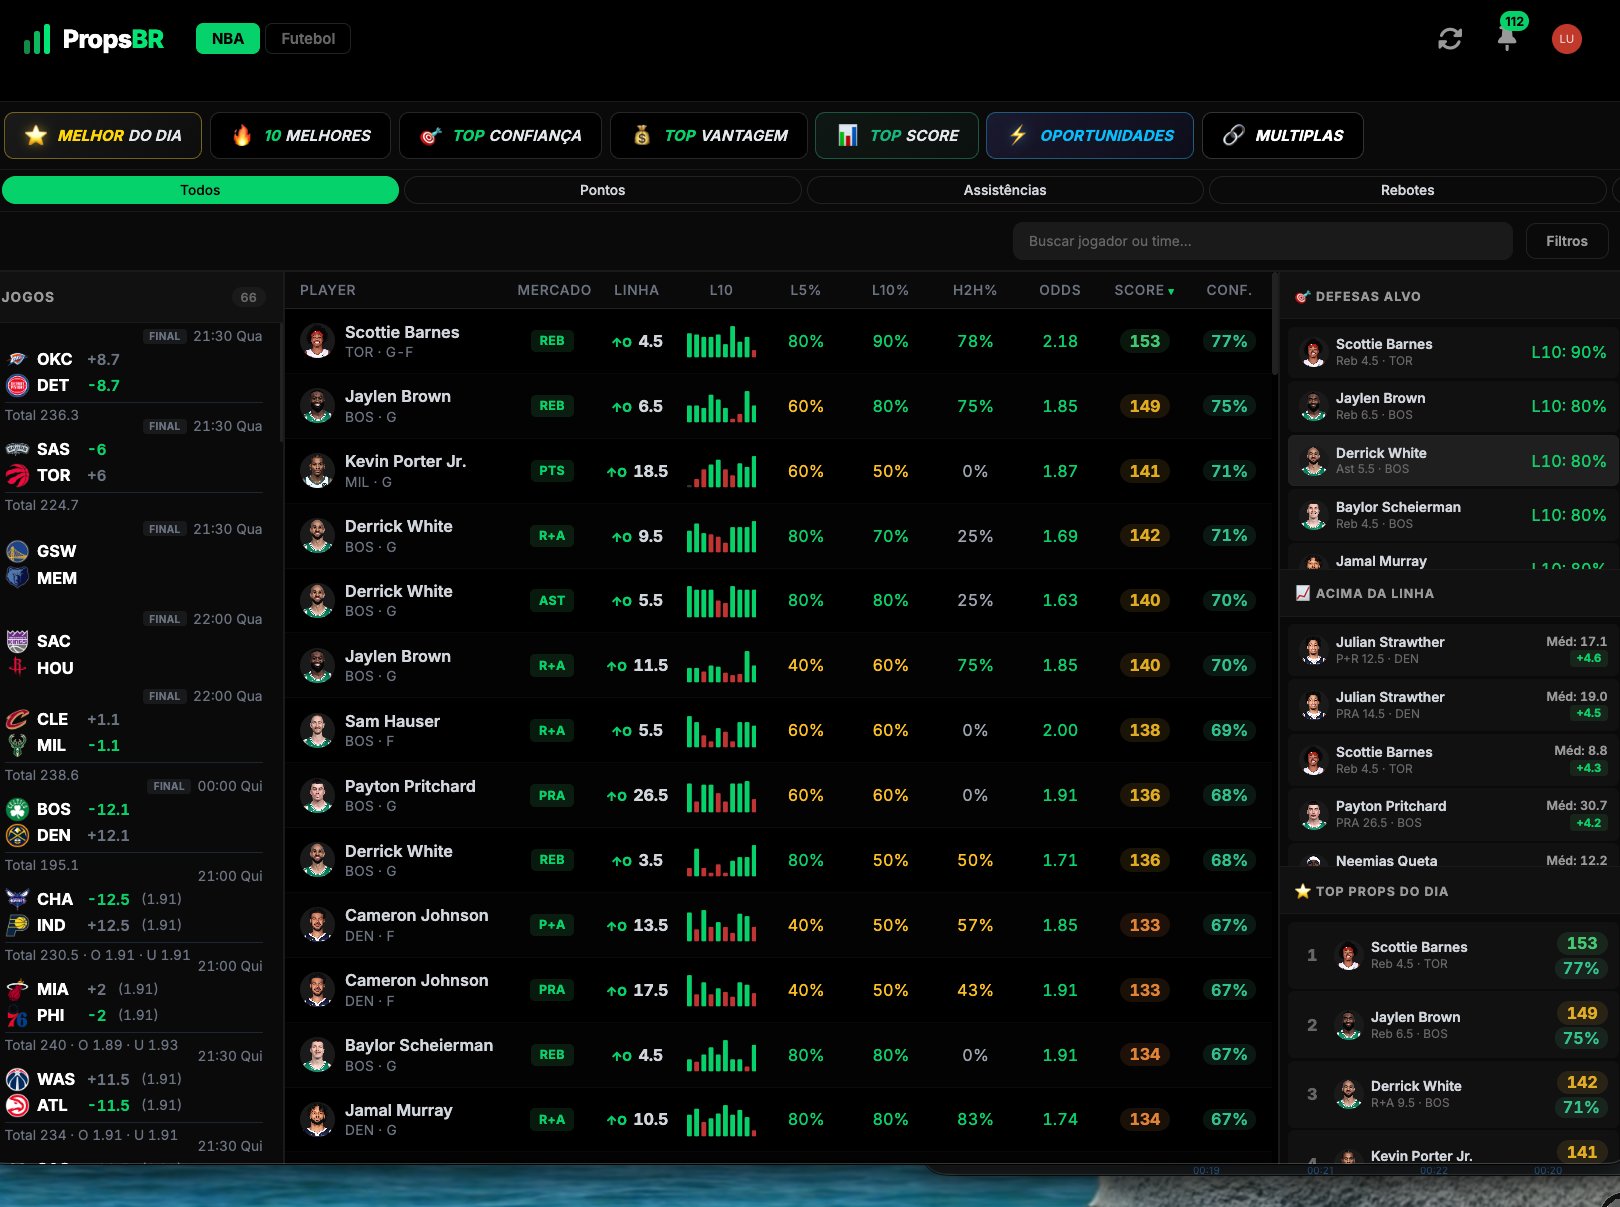Open the Multiplas button
The height and width of the screenshot is (1207, 1620).
pos(1282,135)
